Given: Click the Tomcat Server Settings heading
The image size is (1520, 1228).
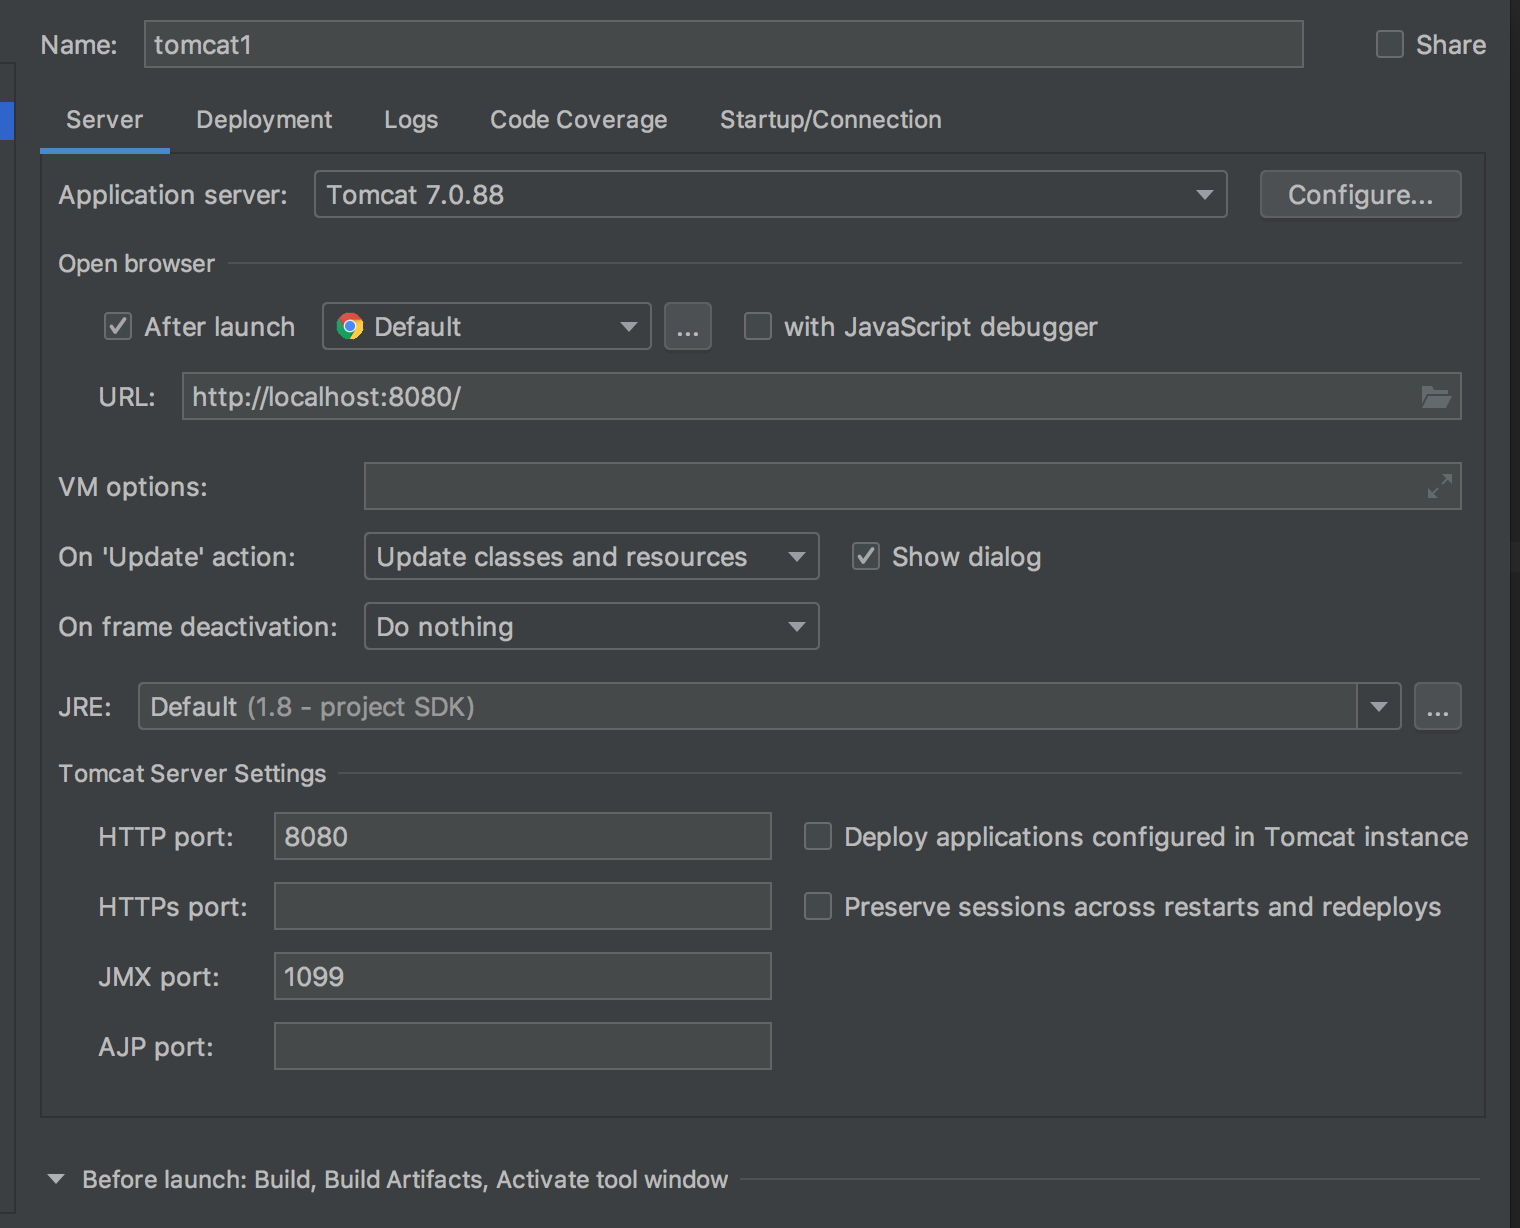Looking at the screenshot, I should pos(192,773).
